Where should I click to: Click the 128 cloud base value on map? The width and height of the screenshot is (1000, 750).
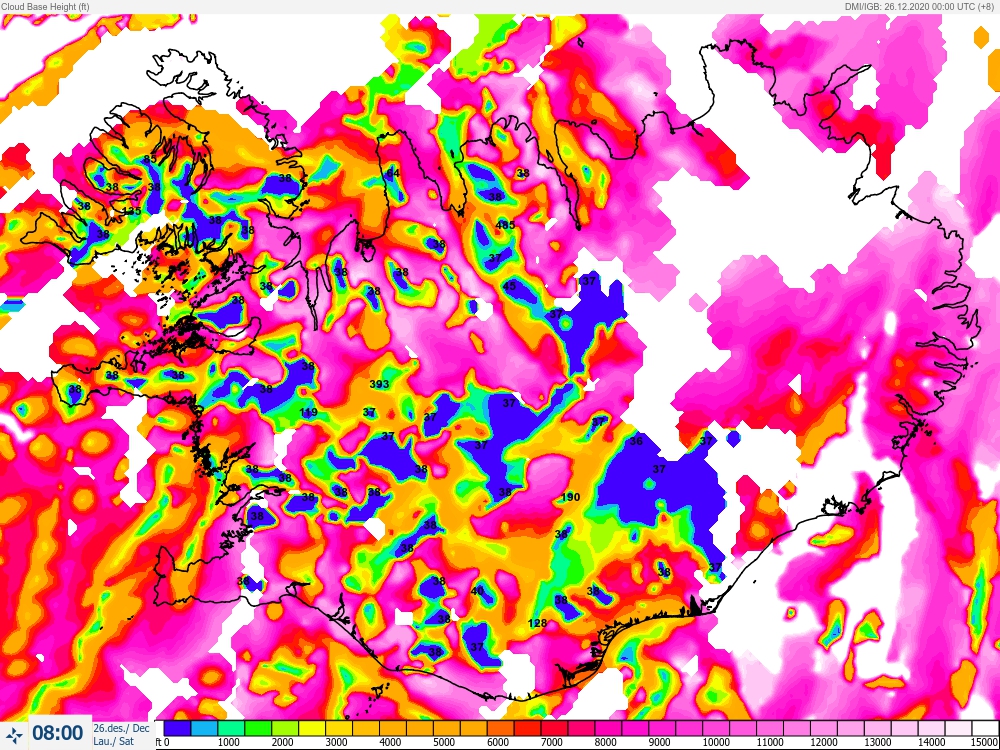[538, 623]
